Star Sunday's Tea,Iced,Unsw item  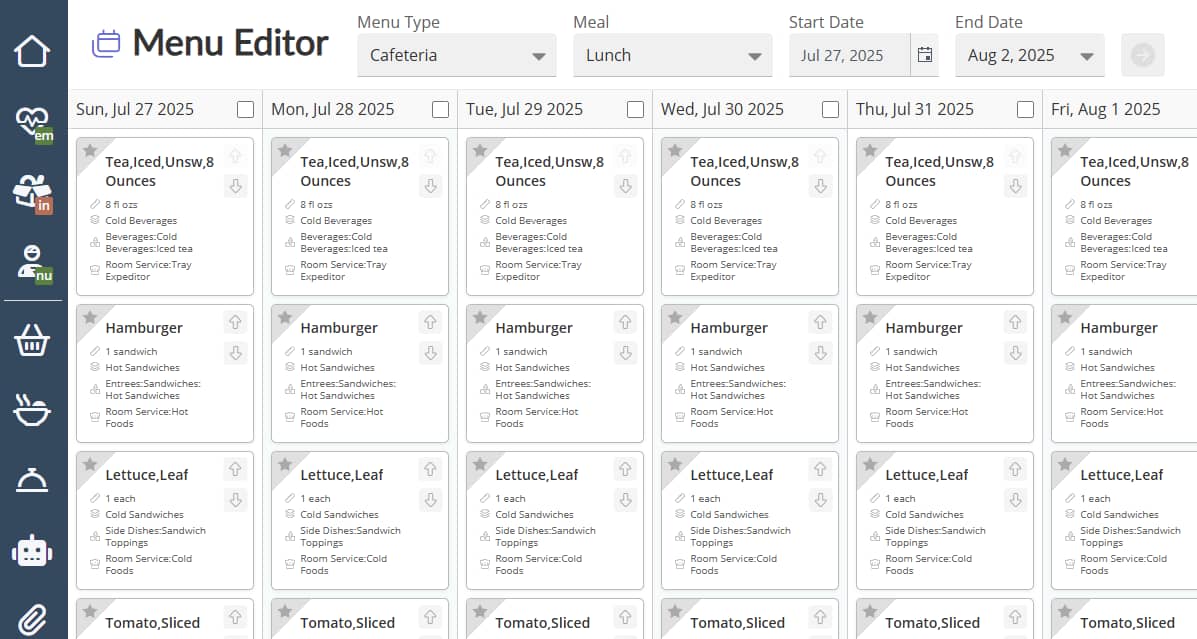[90, 150]
